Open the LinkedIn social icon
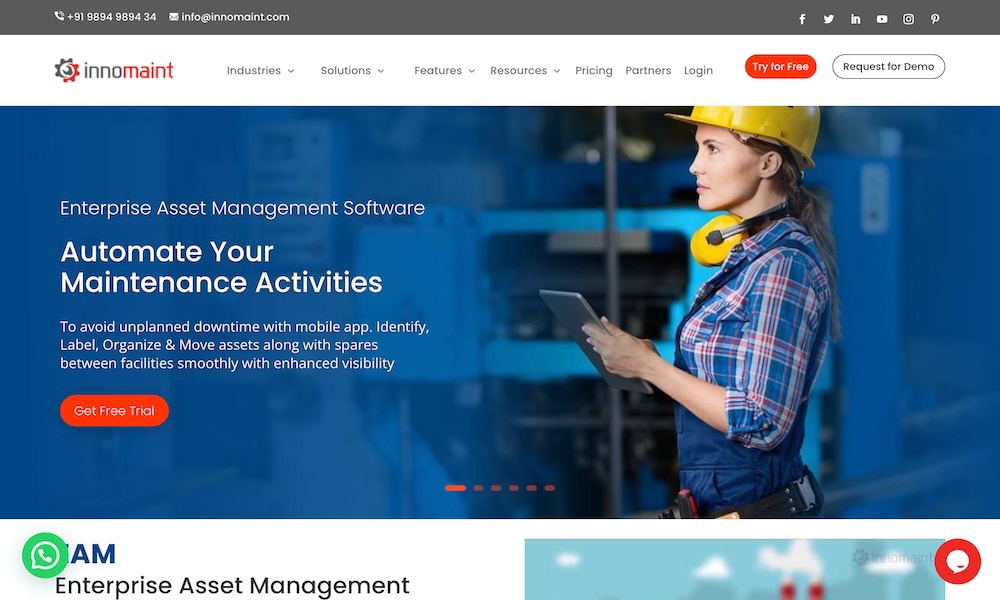This screenshot has width=1000, height=600. click(x=856, y=19)
